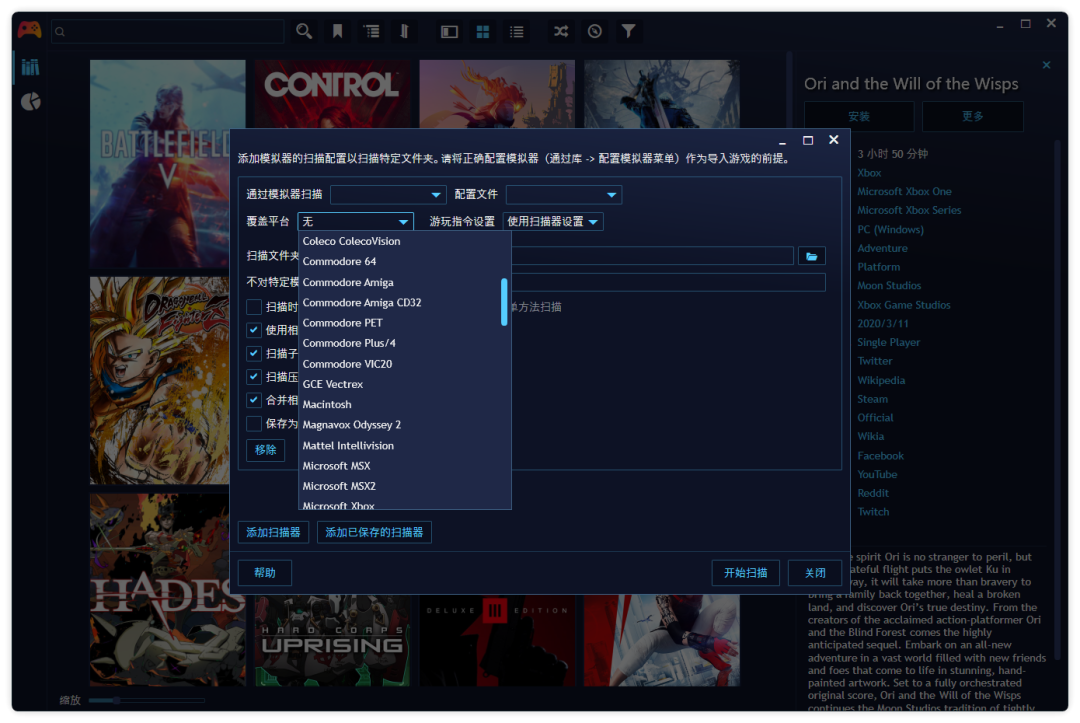This screenshot has width=1080, height=723.
Task: Open the 通过模拟器扫描 dropdown
Action: tap(388, 195)
